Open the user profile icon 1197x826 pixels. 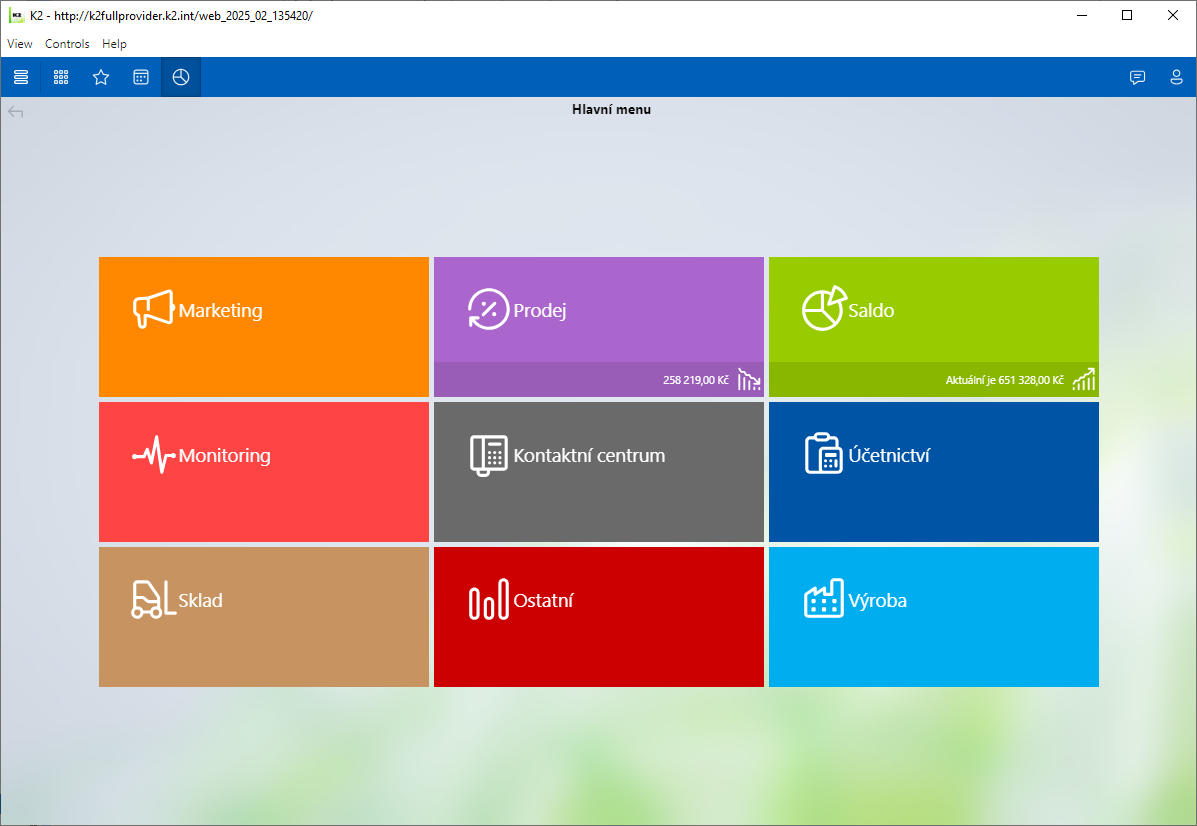click(x=1176, y=77)
